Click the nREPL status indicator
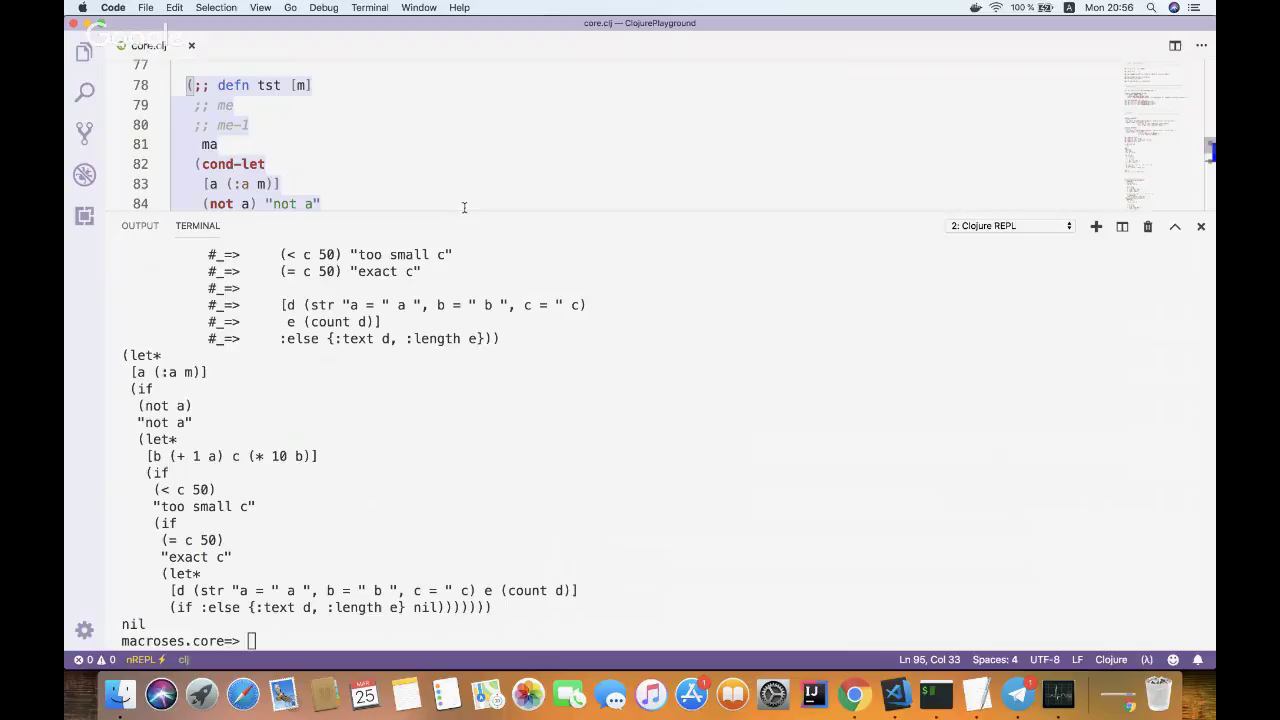Screen dimensions: 1280x720 145,660
